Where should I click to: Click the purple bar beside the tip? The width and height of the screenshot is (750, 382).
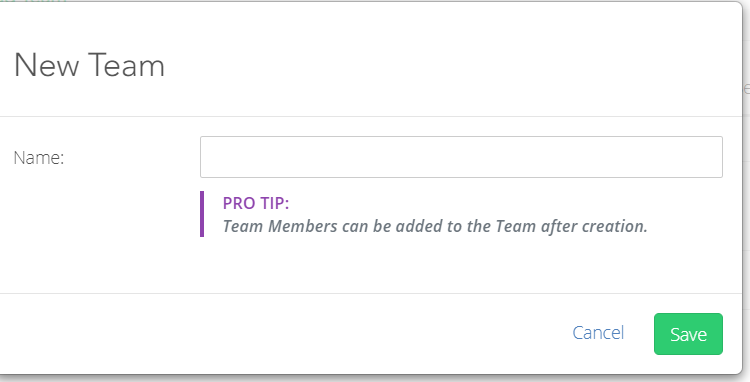pos(202,214)
